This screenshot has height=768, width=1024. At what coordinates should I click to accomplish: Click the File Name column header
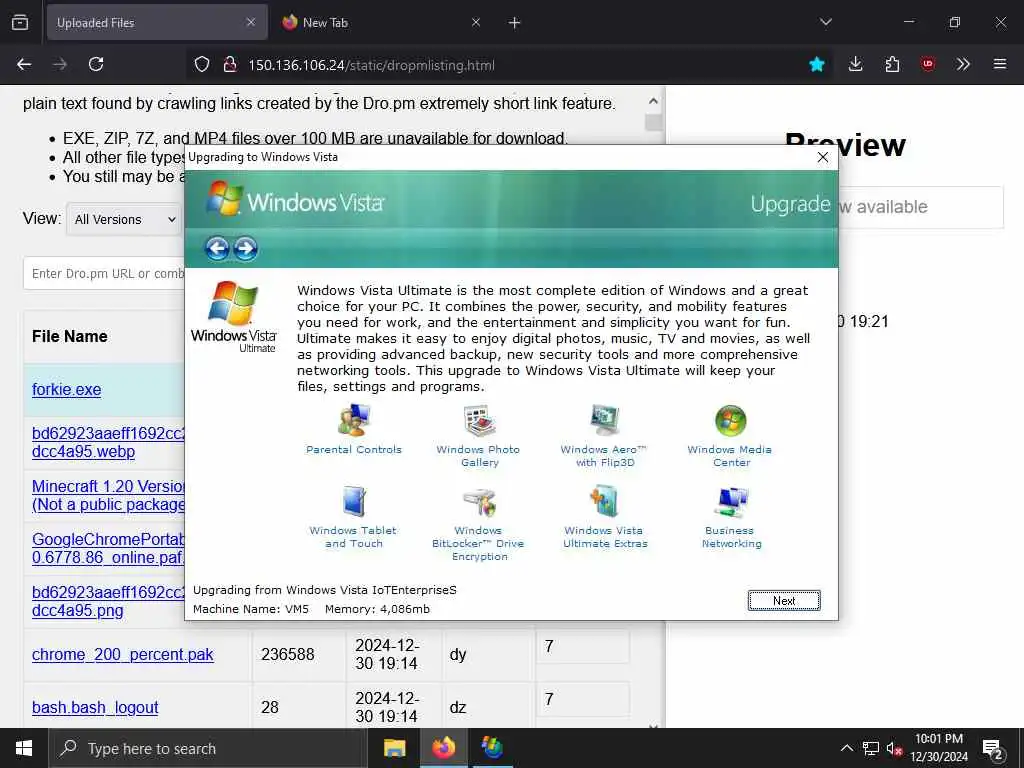click(70, 336)
